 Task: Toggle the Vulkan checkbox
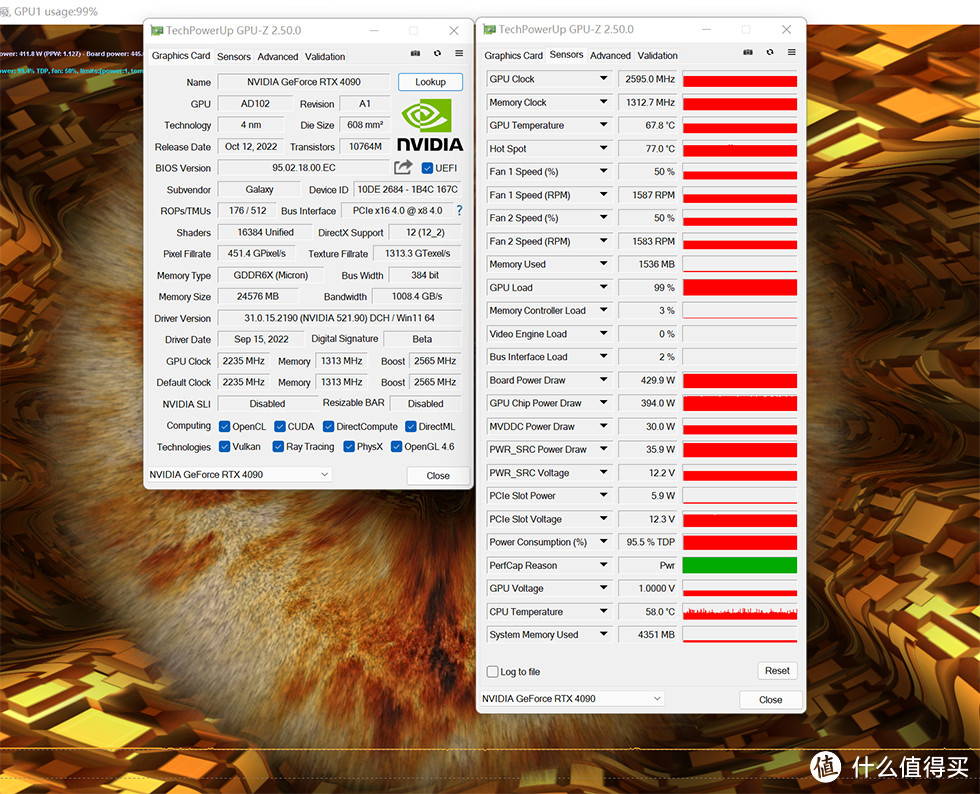click(x=224, y=446)
